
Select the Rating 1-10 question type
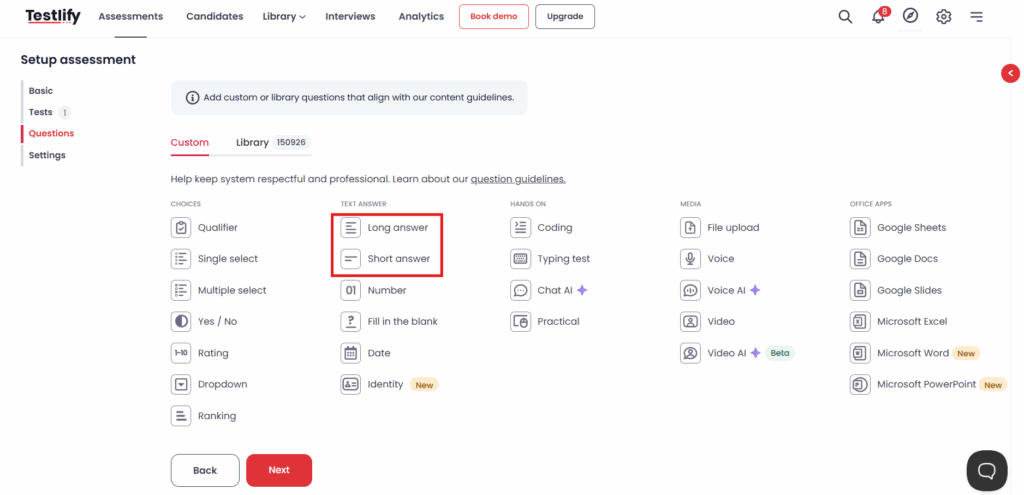[x=200, y=353]
